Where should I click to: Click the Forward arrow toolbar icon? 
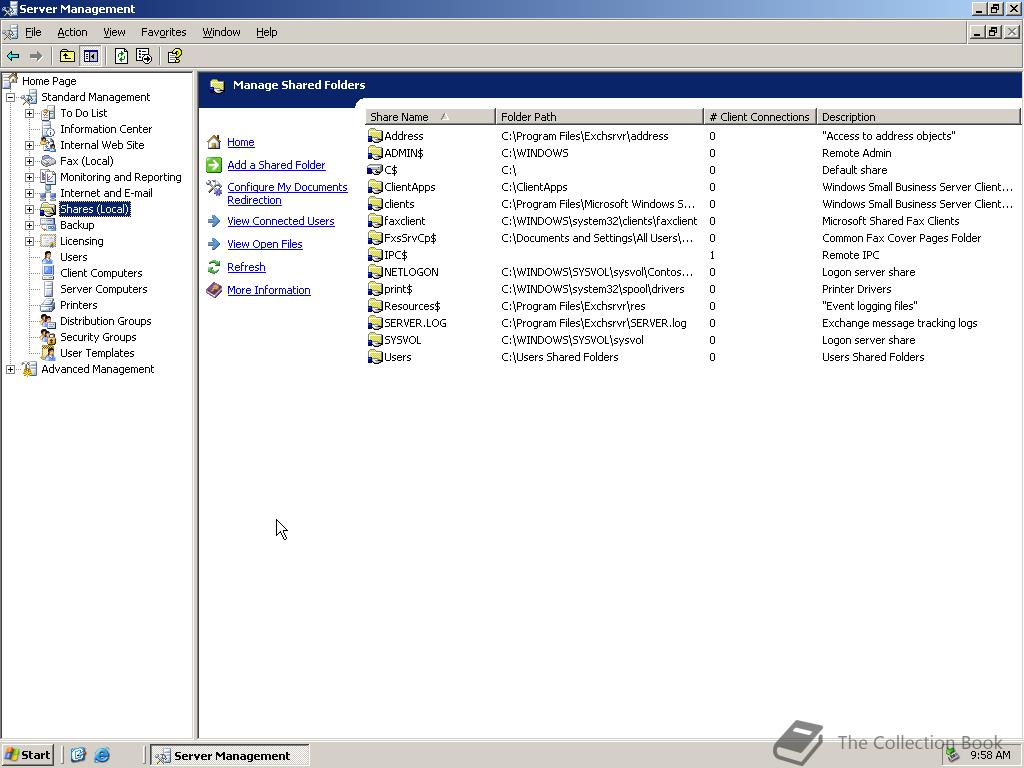point(36,56)
